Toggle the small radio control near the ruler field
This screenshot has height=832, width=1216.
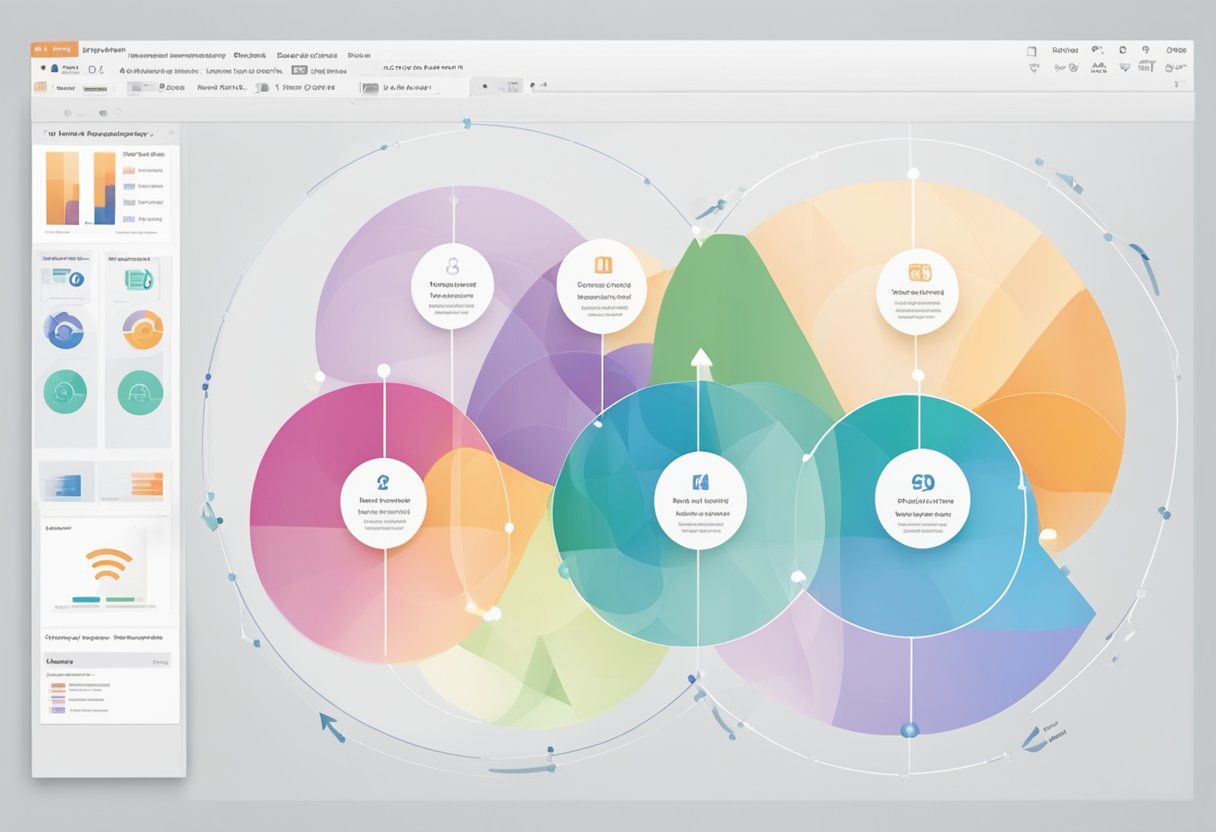pyautogui.click(x=485, y=87)
